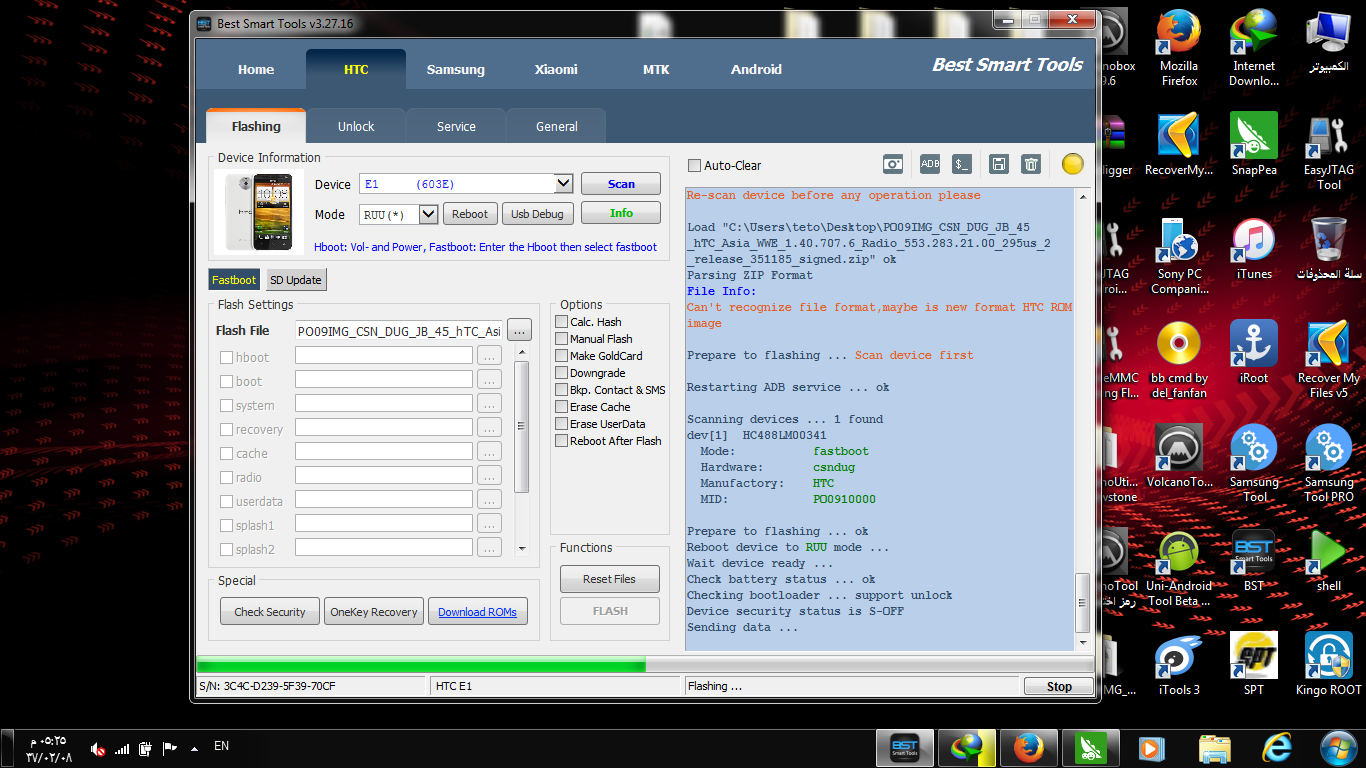Open the command terminal icon in log toolbar
1366x768 pixels.
962,164
